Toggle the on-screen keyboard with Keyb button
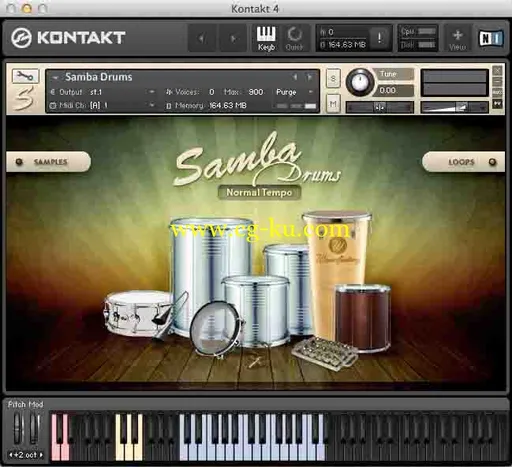 pos(266,38)
